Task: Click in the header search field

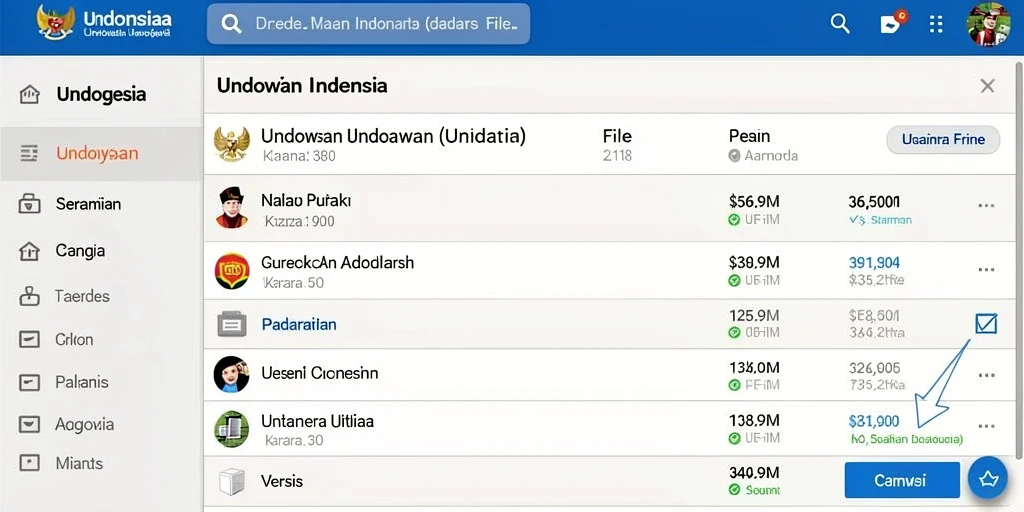Action: pos(368,25)
